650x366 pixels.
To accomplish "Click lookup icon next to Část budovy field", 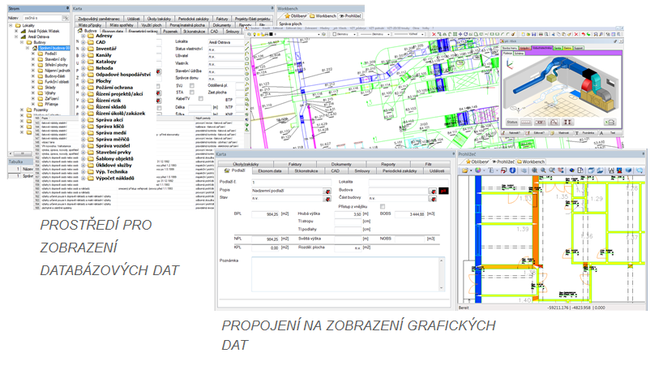I will 433,199.
